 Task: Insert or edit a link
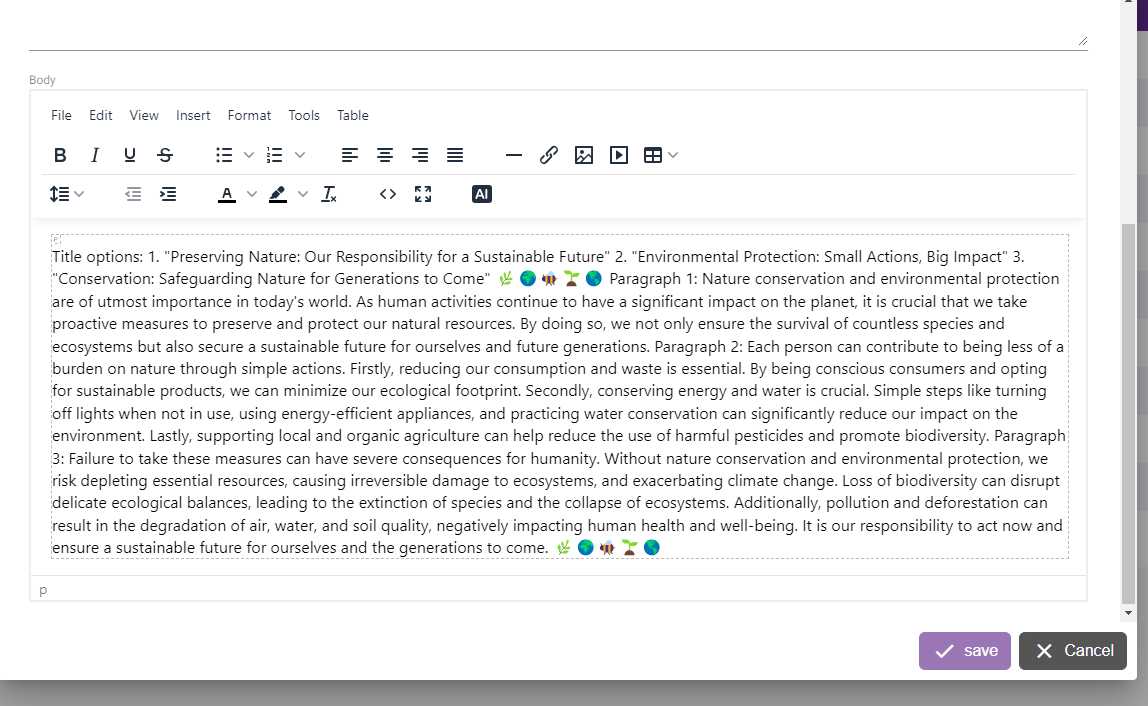[549, 155]
